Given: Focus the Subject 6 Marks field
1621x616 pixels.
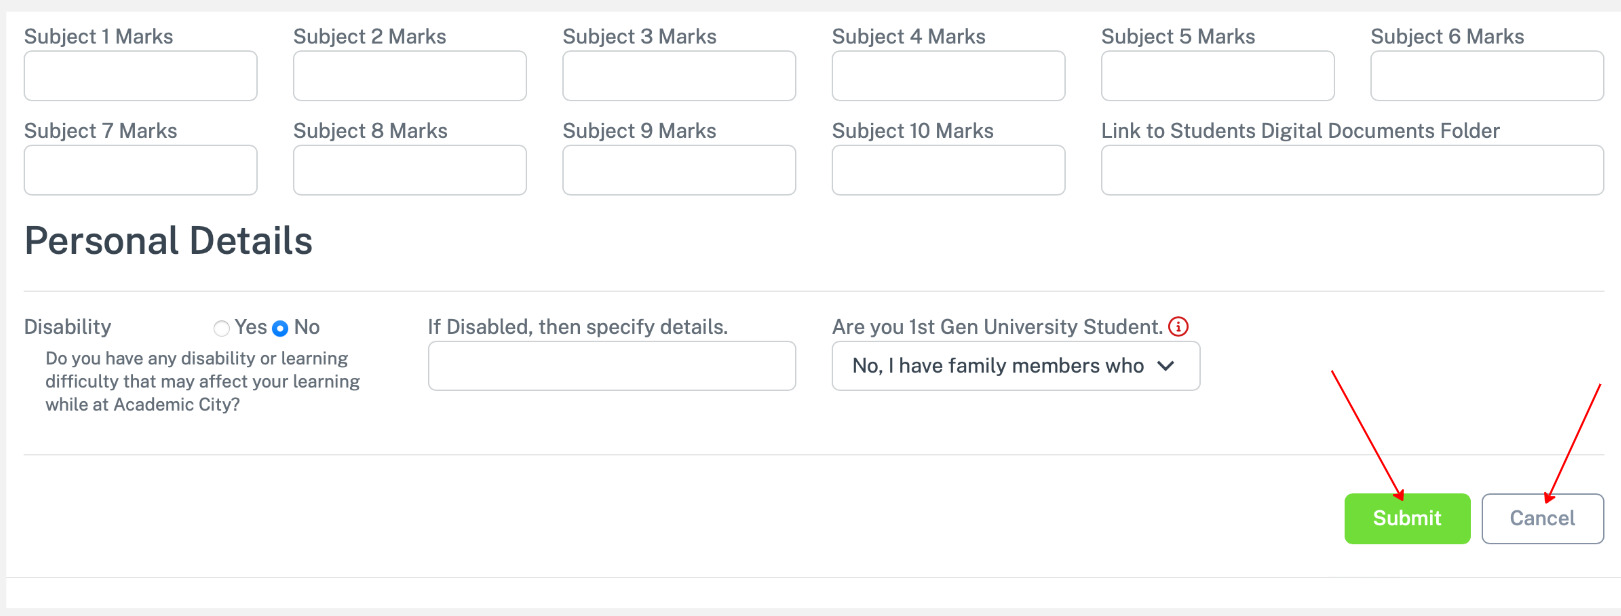Looking at the screenshot, I should coord(1487,76).
